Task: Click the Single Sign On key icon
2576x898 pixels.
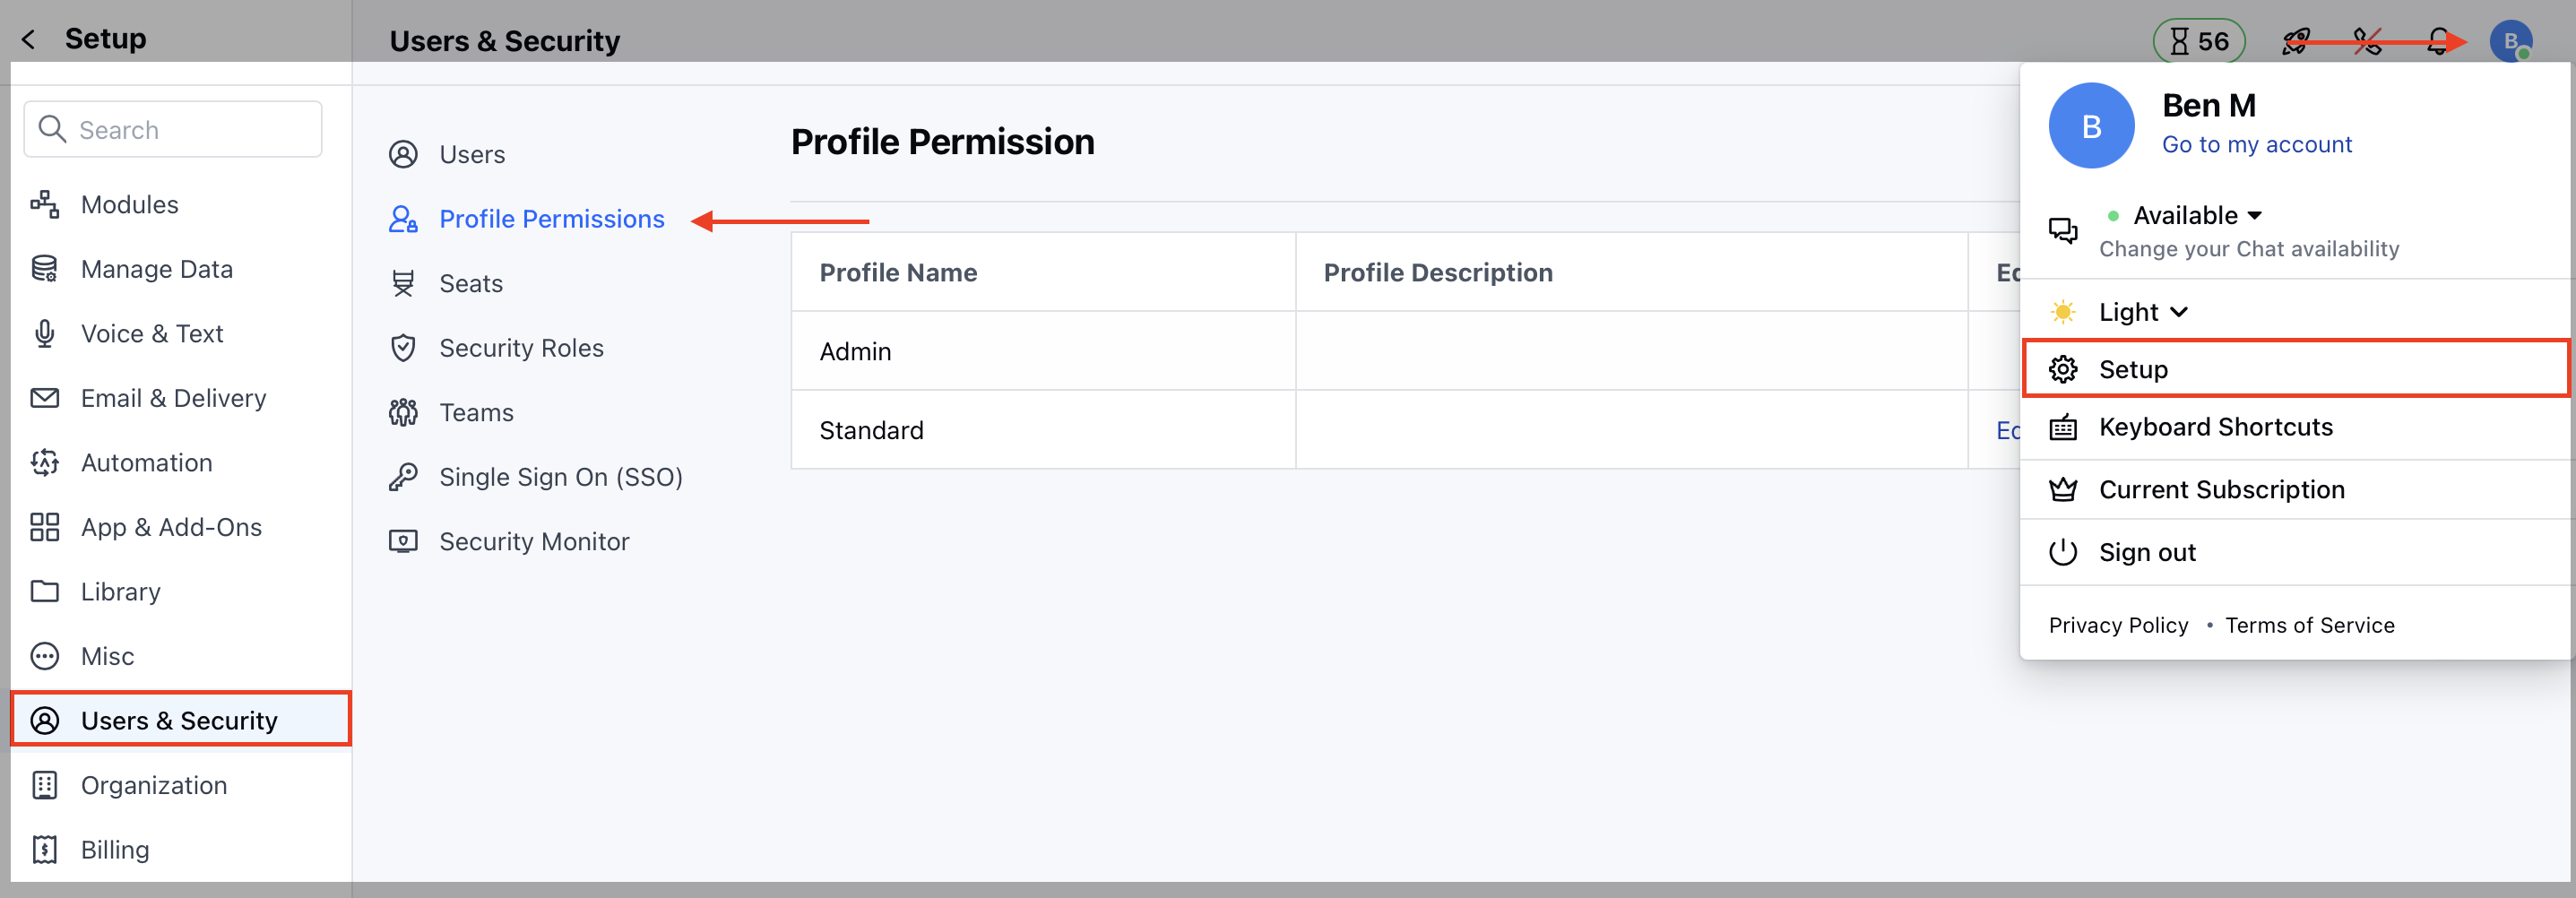Action: (x=403, y=477)
